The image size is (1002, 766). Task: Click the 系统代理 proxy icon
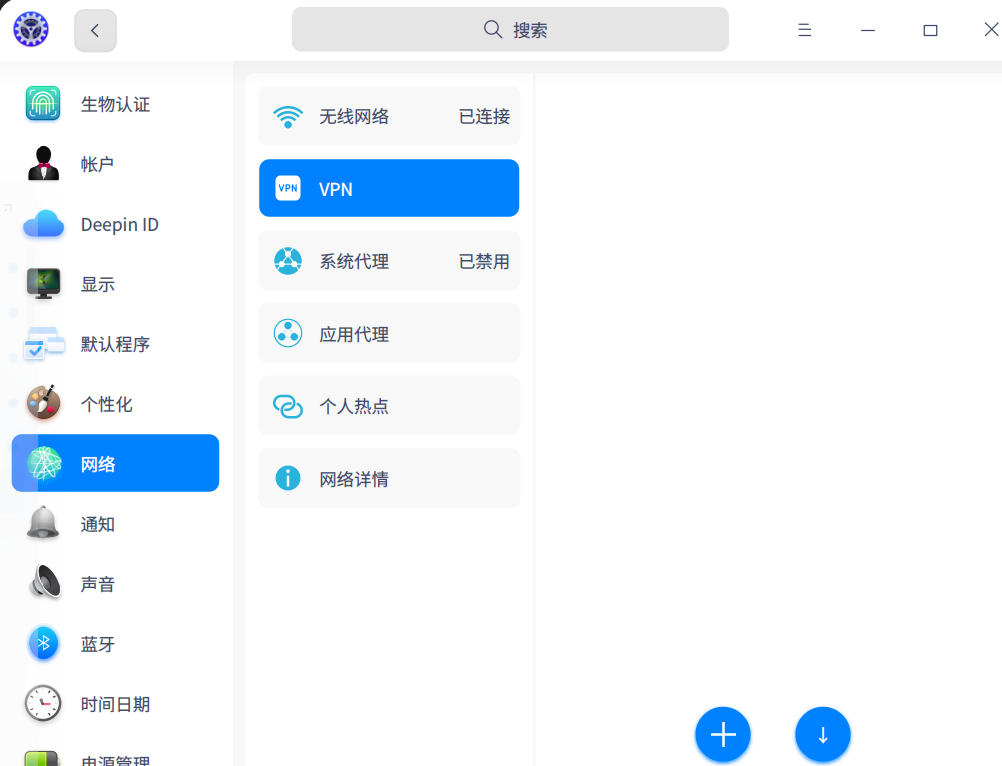click(x=288, y=261)
